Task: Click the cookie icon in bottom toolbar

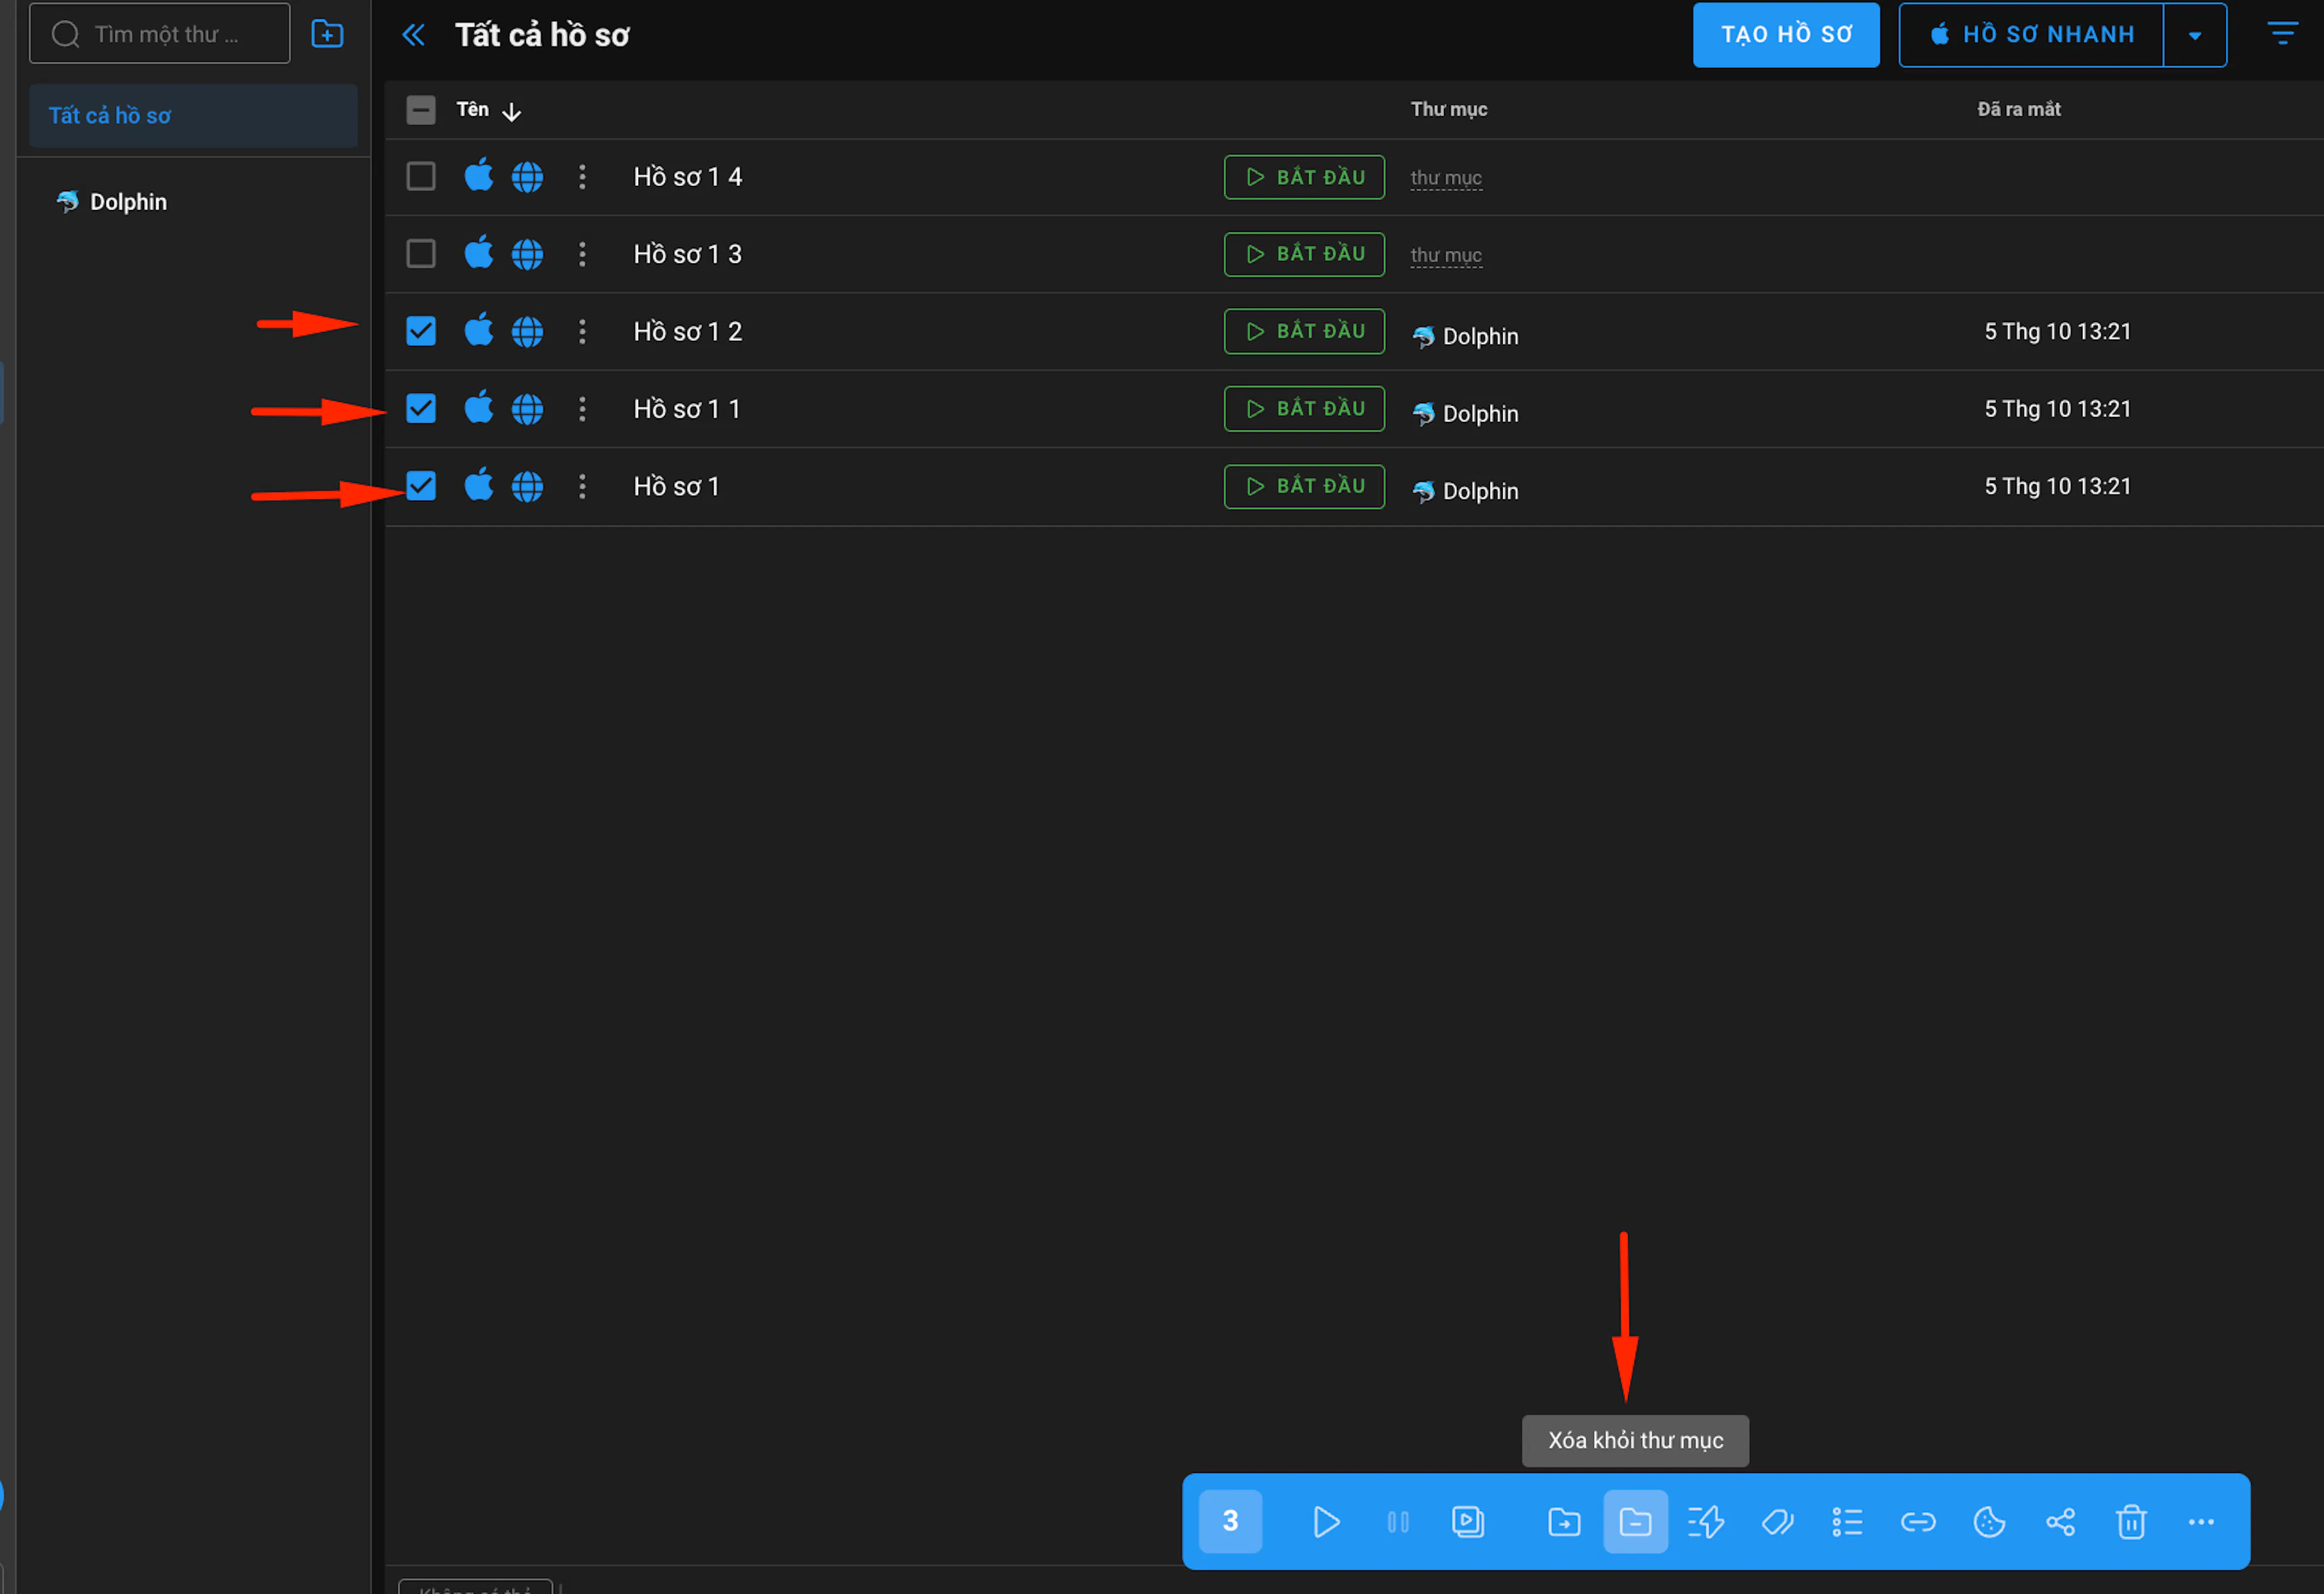Action: pyautogui.click(x=1989, y=1521)
